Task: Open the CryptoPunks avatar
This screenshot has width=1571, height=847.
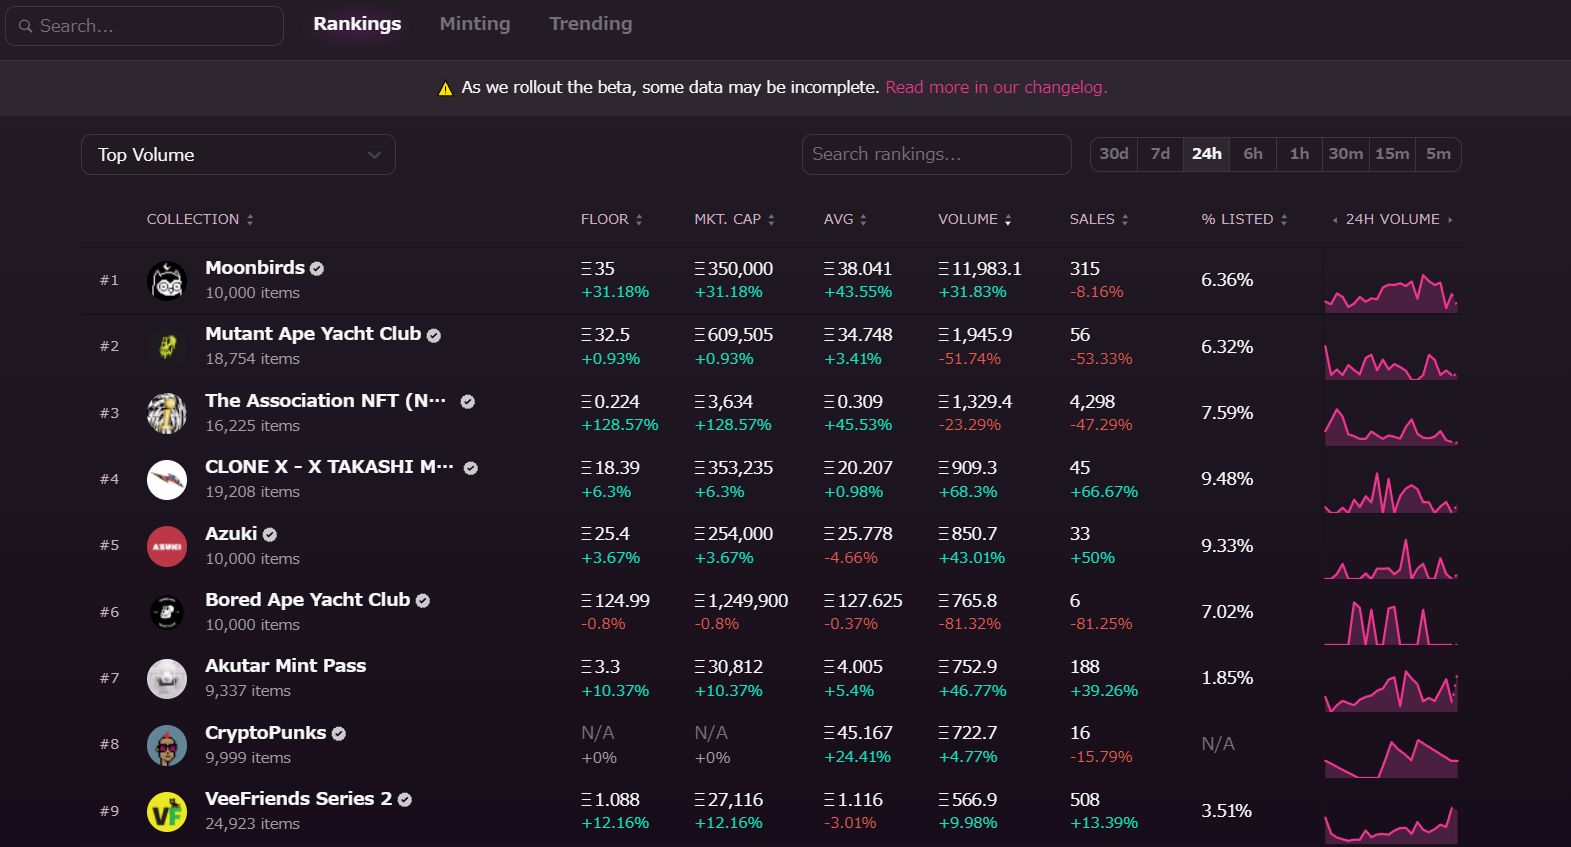Action: [x=167, y=745]
